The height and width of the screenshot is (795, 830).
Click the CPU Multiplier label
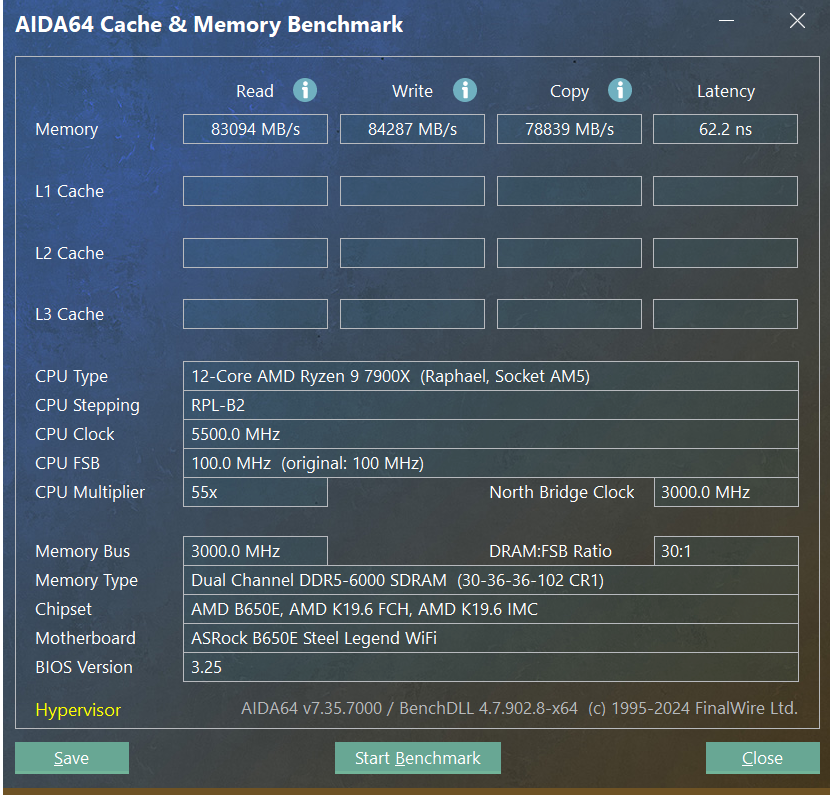pos(90,493)
